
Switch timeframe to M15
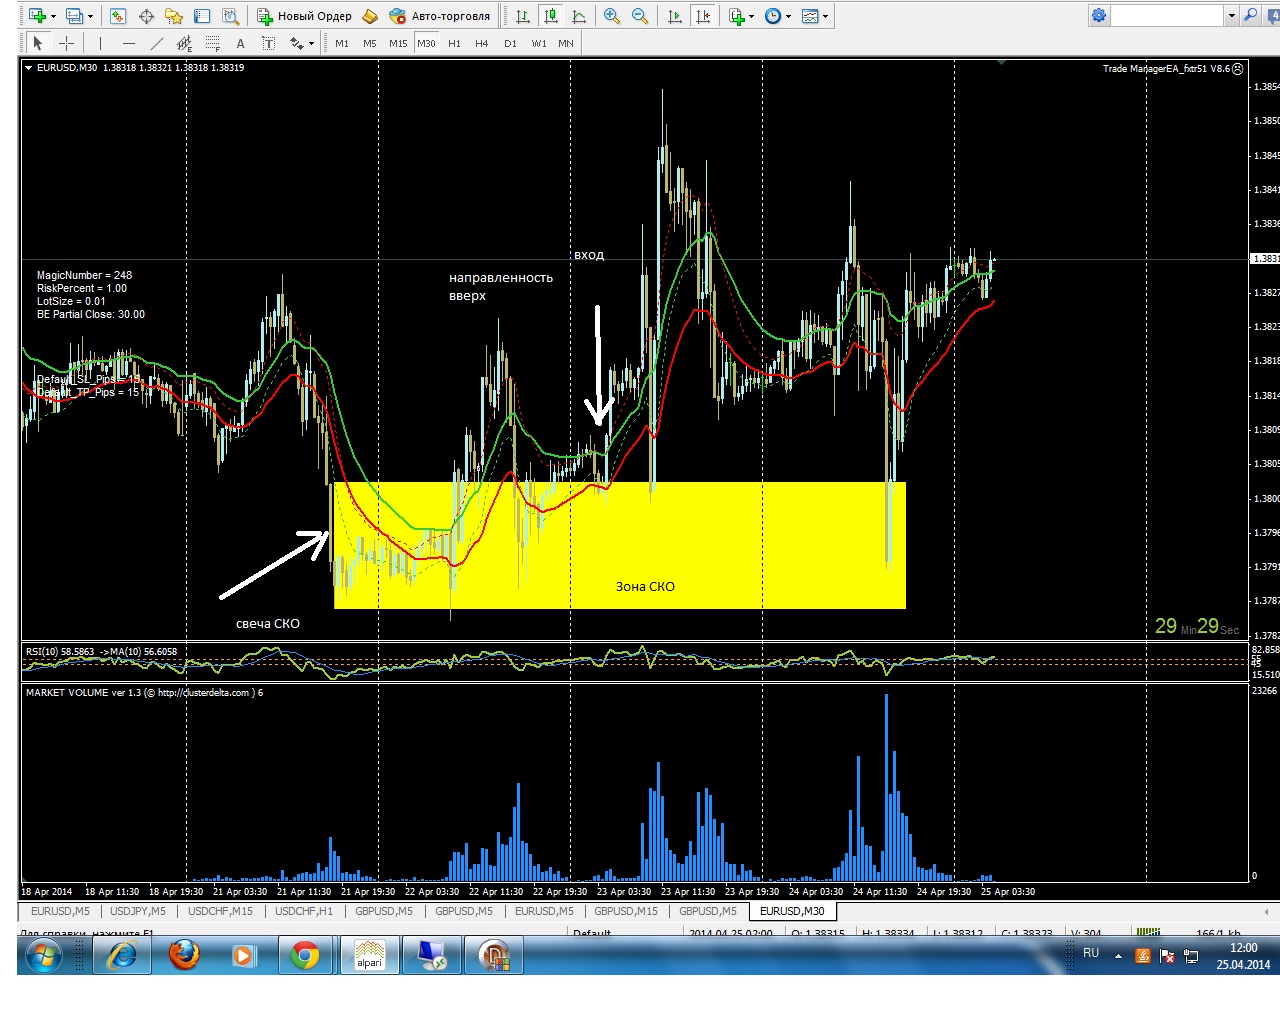[x=398, y=43]
